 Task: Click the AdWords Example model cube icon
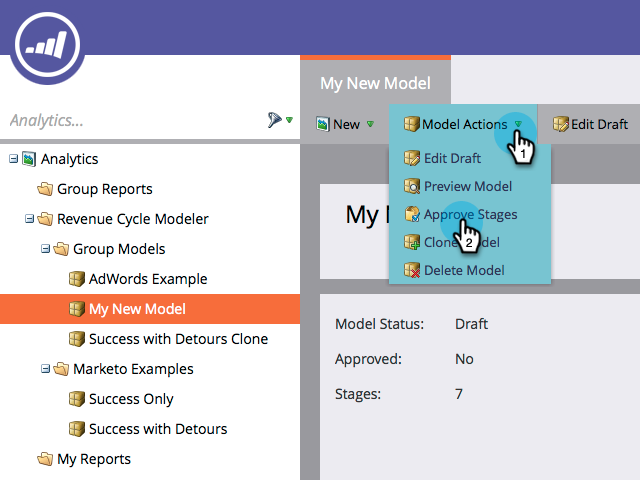click(x=77, y=279)
